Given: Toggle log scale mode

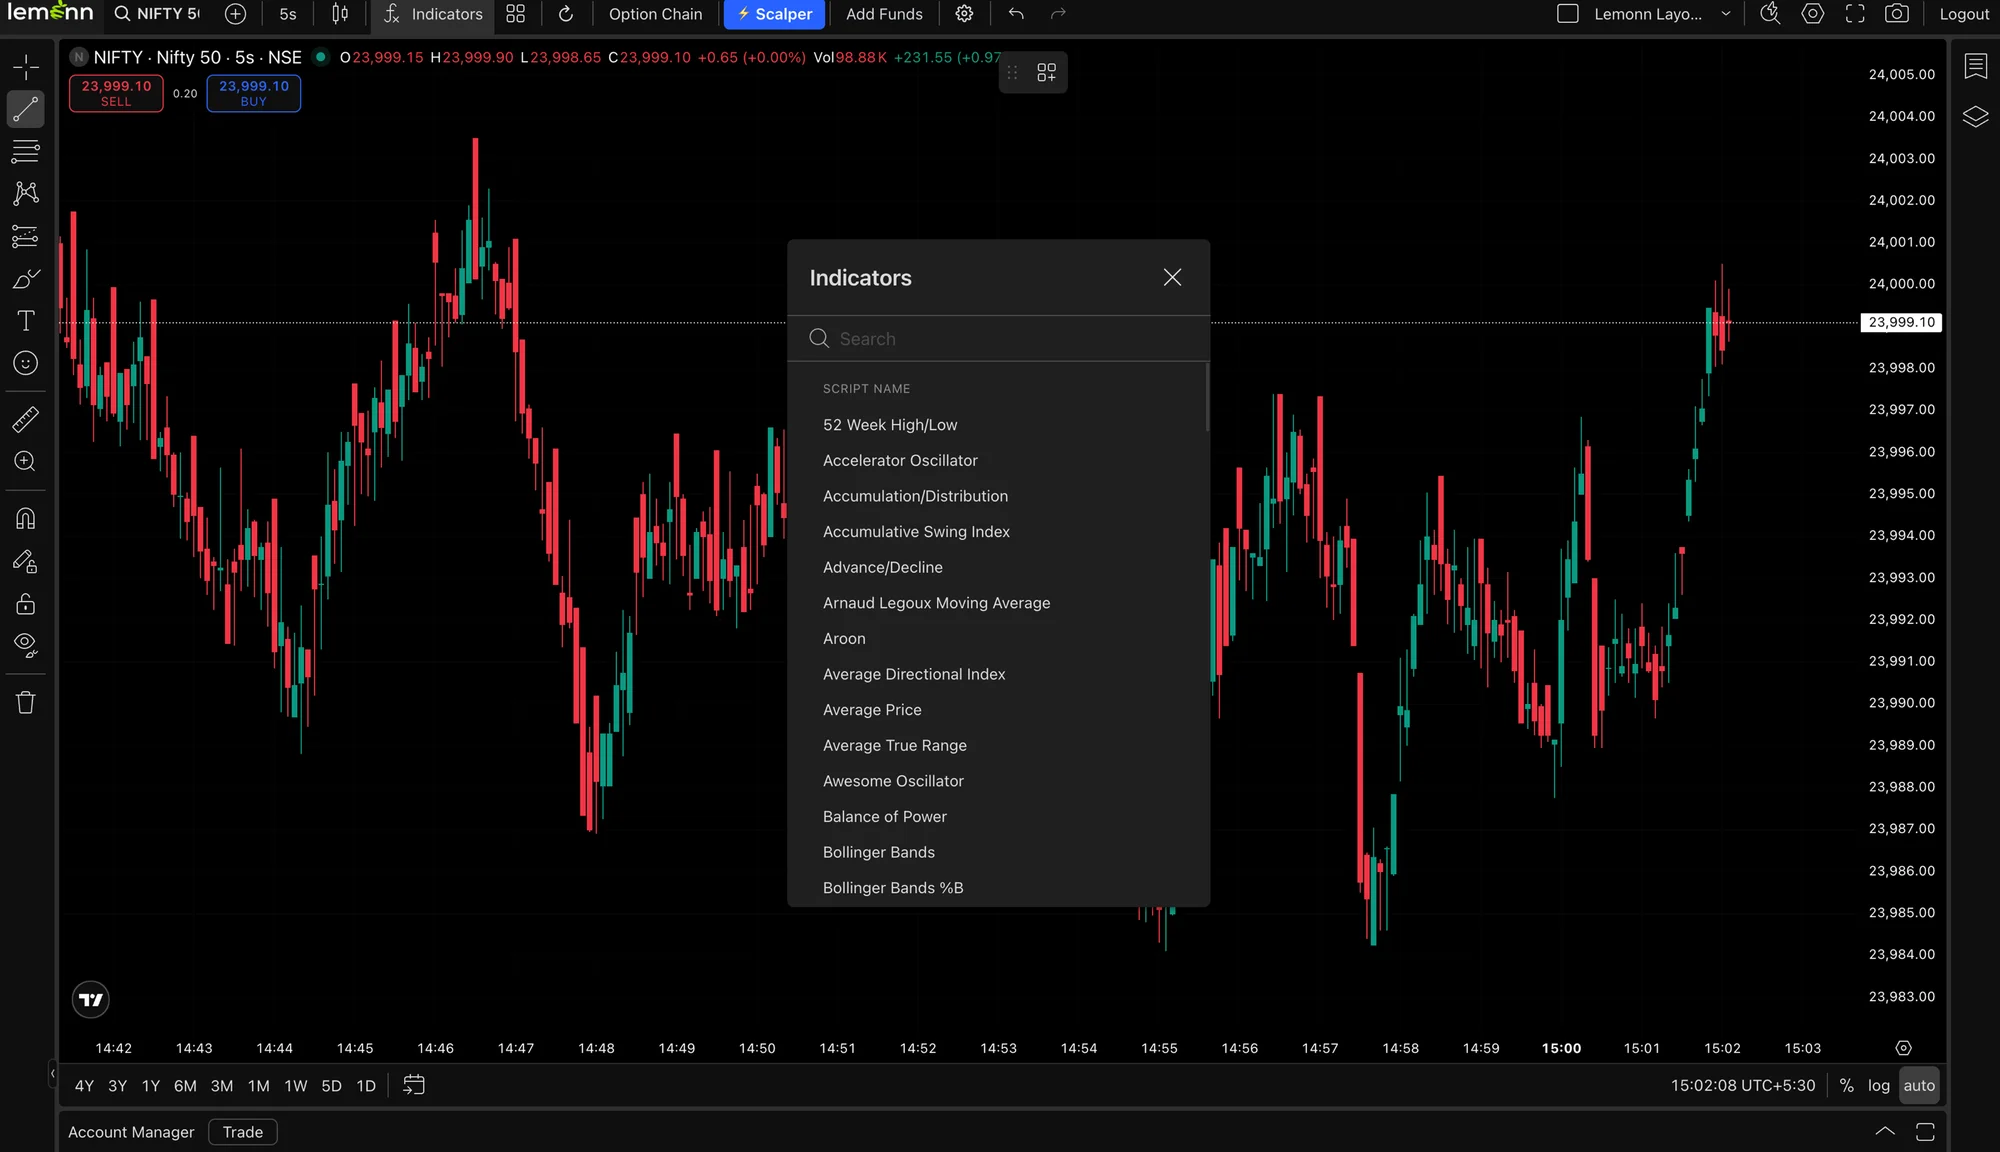Looking at the screenshot, I should pyautogui.click(x=1879, y=1086).
